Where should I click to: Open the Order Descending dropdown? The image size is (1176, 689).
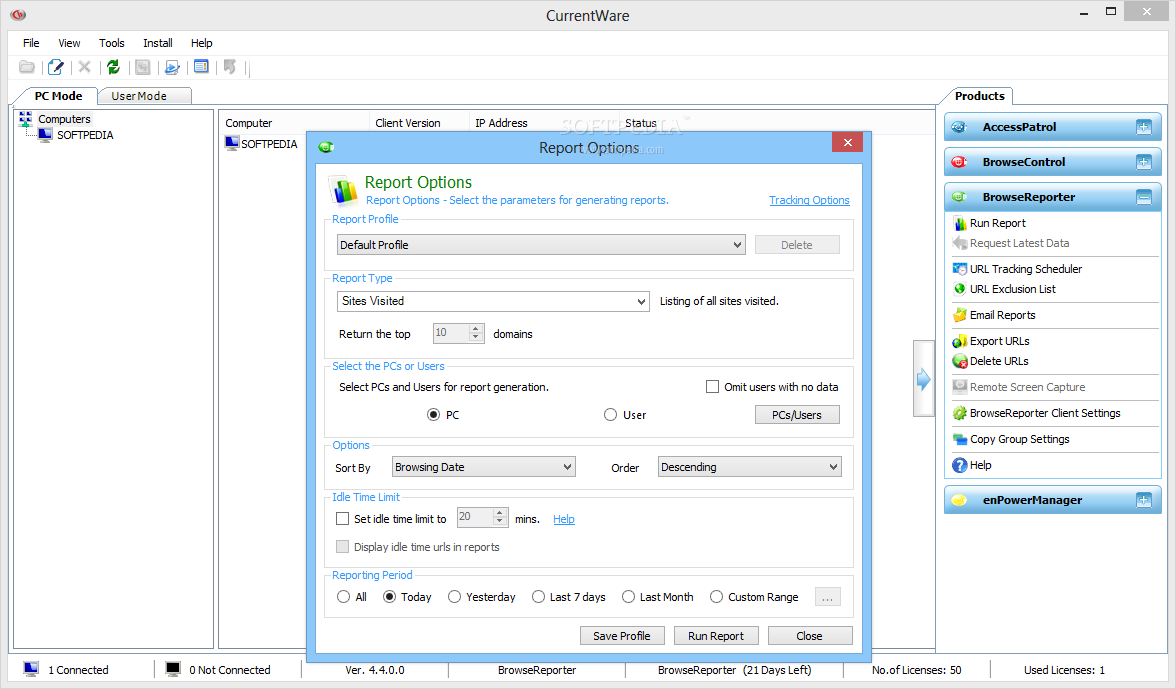tap(749, 467)
